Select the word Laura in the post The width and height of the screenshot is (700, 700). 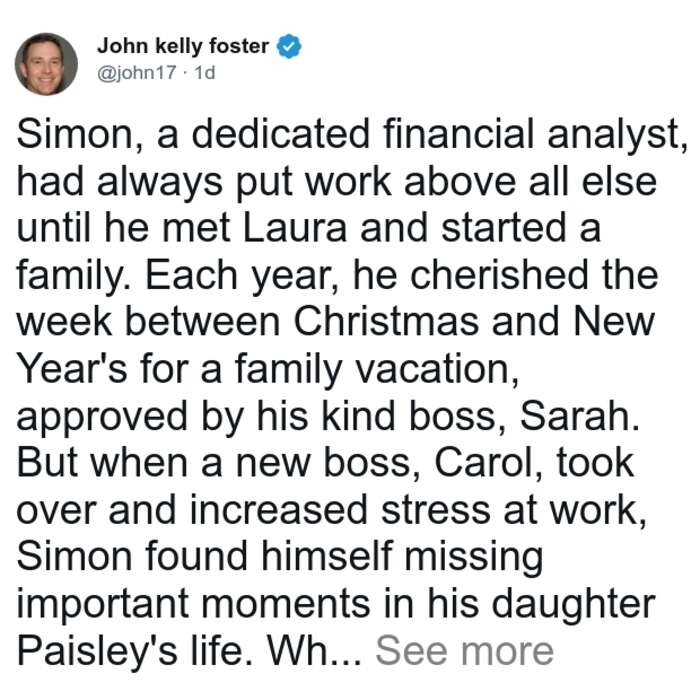click(x=295, y=228)
